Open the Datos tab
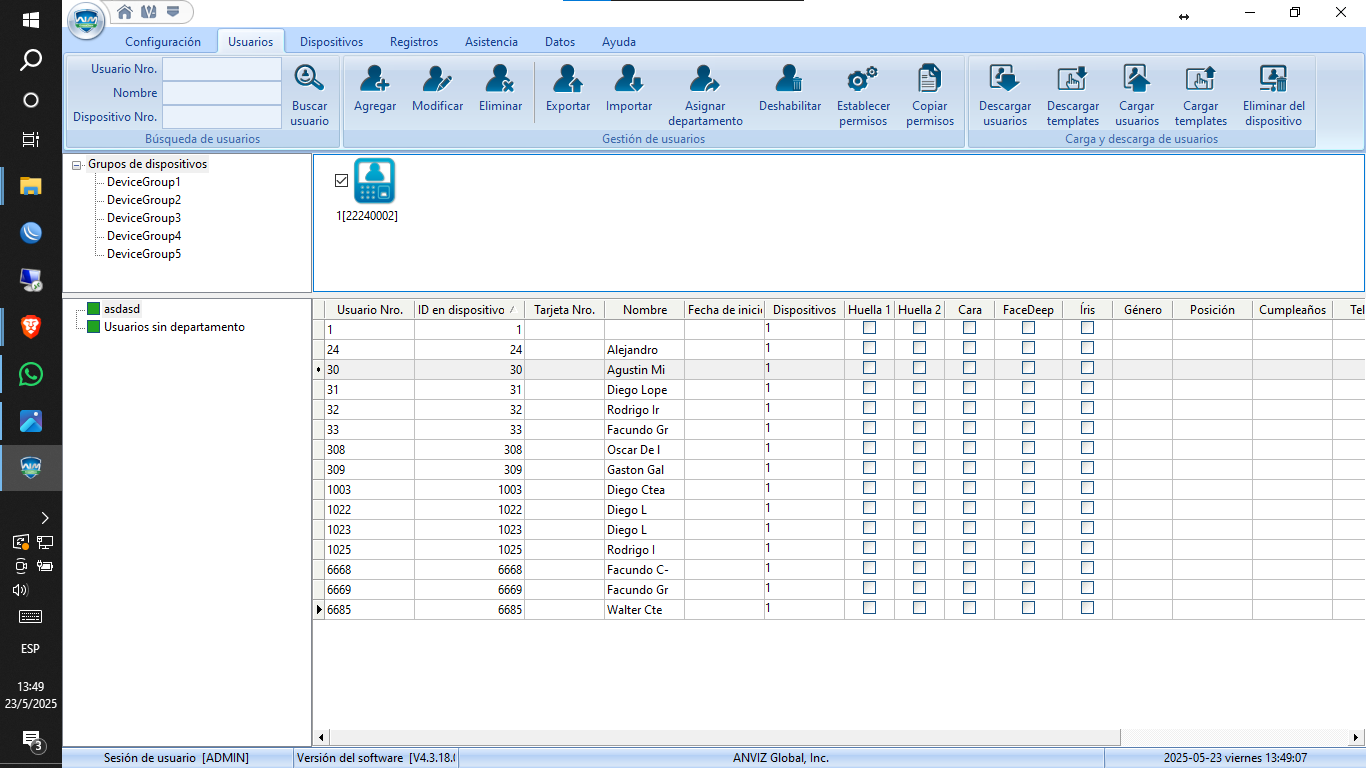This screenshot has height=768, width=1366. coord(560,42)
